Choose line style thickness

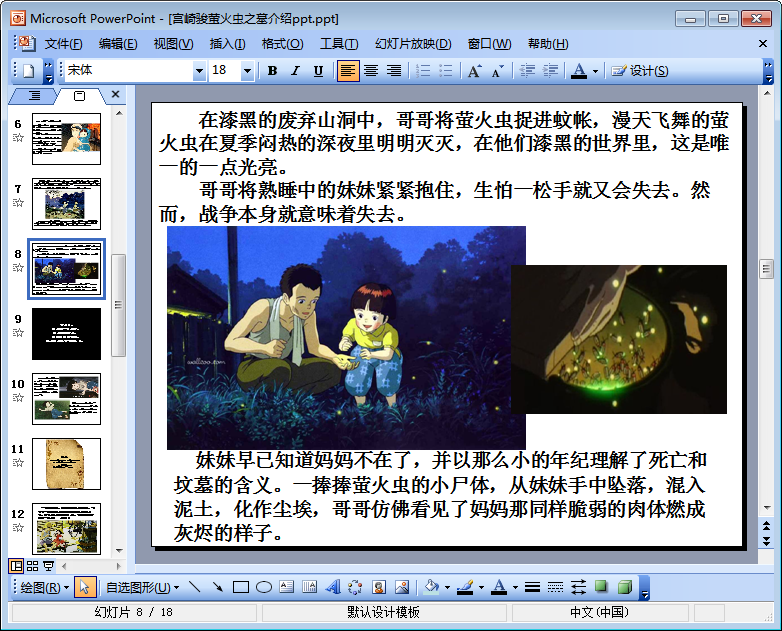(532, 587)
